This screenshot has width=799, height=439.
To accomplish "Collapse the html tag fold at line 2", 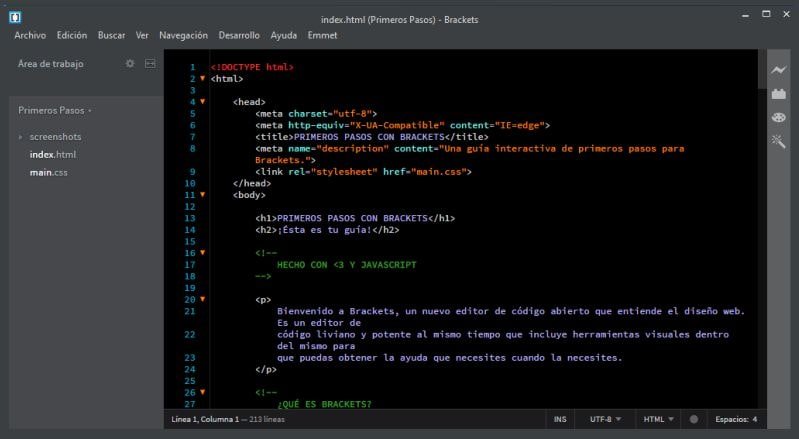I will (x=202, y=78).
